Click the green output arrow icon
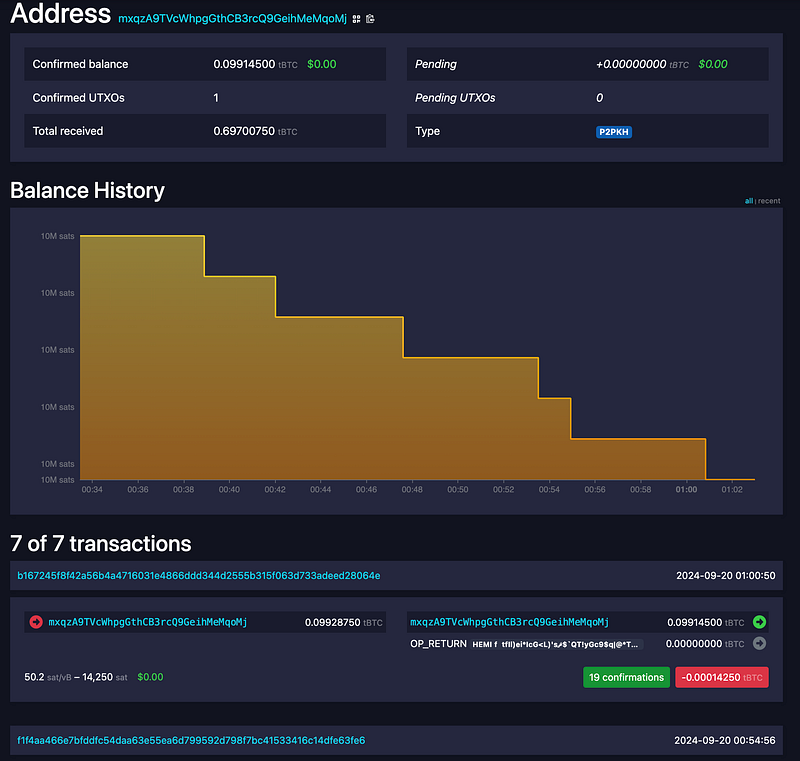This screenshot has height=761, width=800. (759, 622)
